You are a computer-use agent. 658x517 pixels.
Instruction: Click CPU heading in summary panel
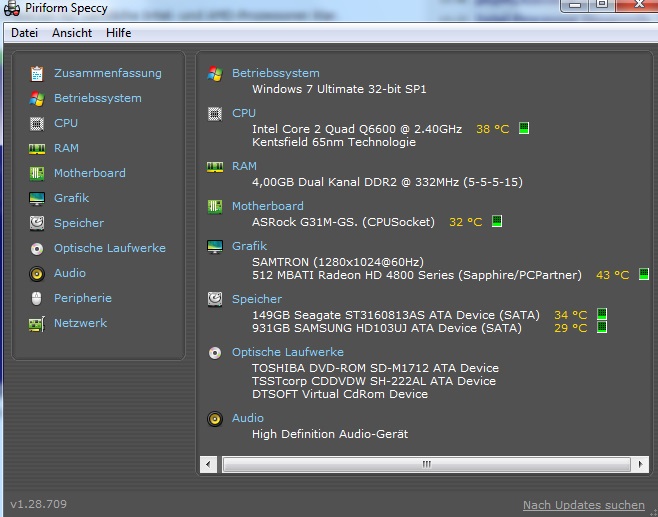point(244,113)
